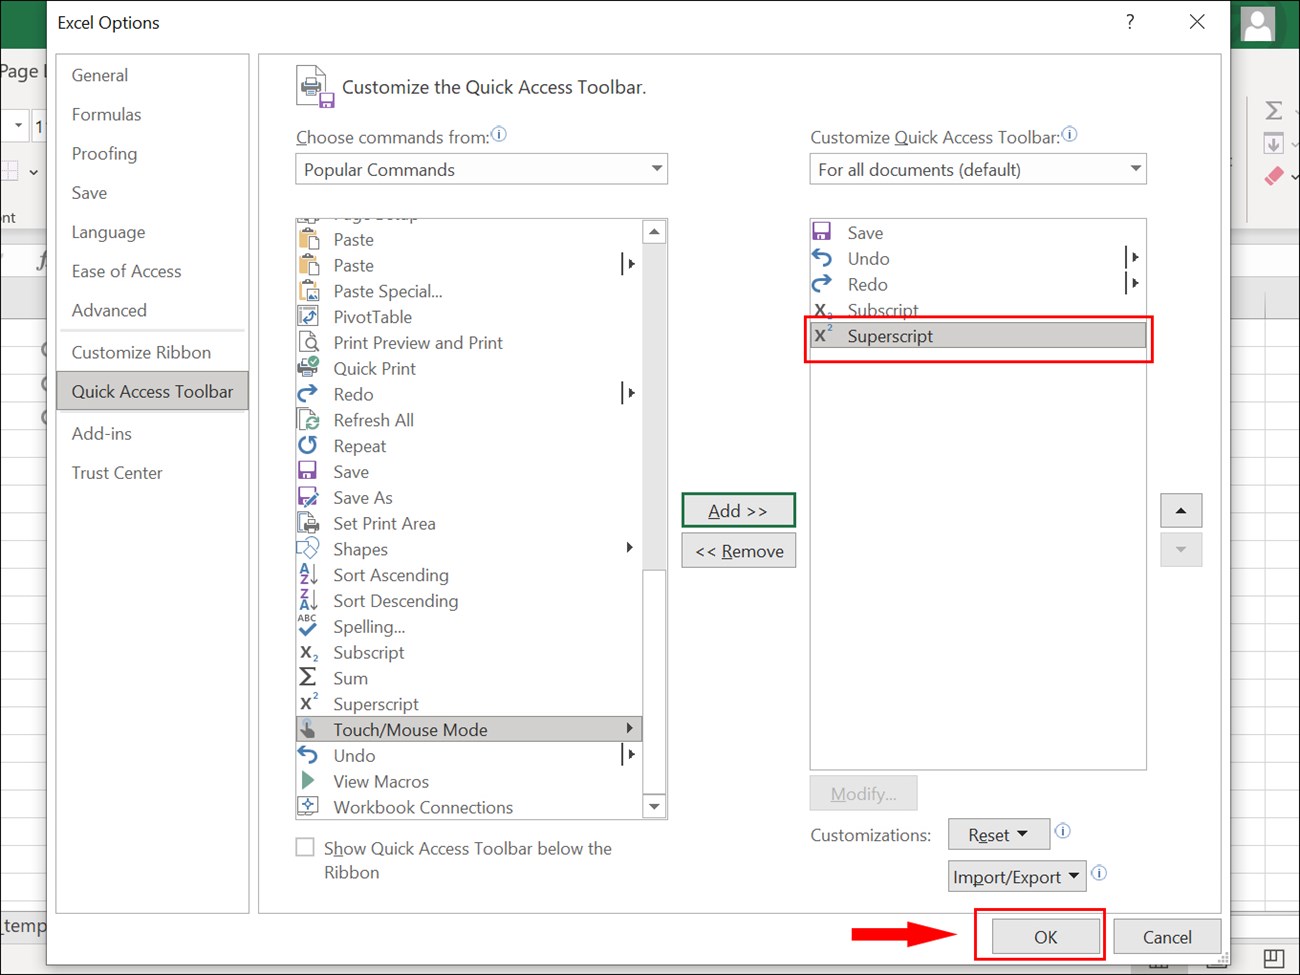This screenshot has width=1300, height=975.
Task: Click the Paste Special command icon
Action: (308, 291)
